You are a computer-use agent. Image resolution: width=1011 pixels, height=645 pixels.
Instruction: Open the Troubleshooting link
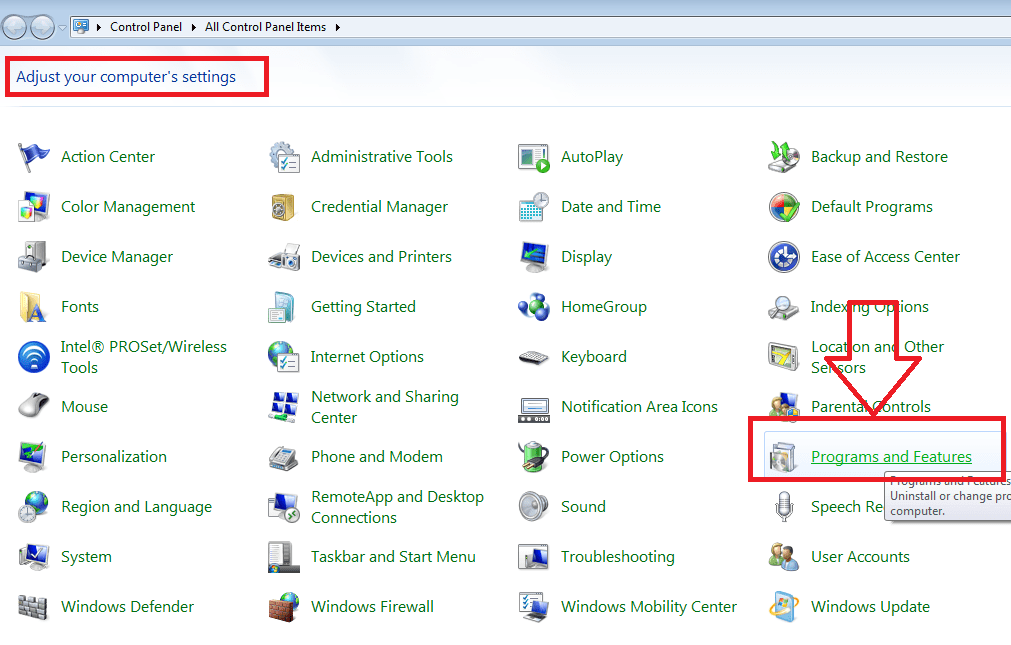tap(618, 557)
